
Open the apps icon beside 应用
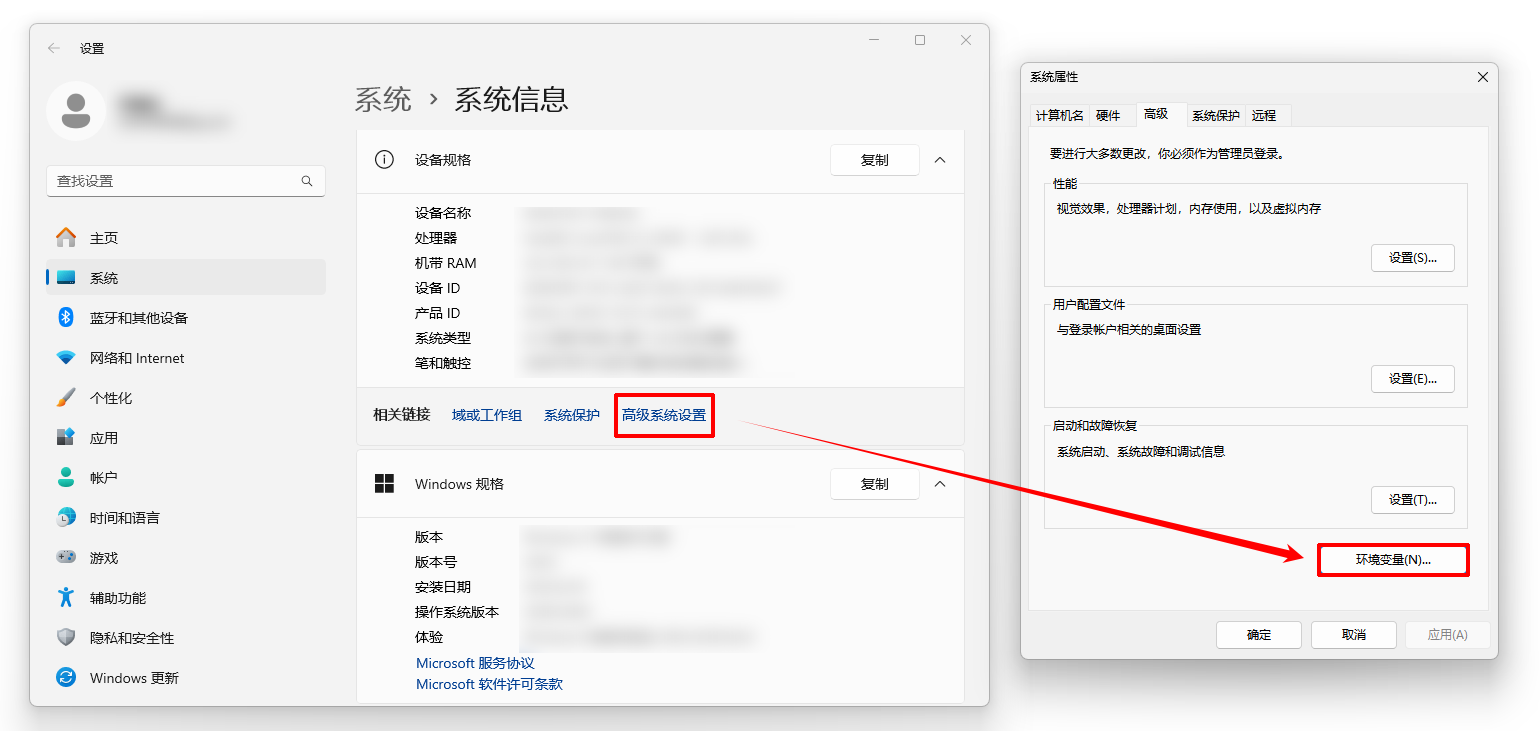[66, 437]
